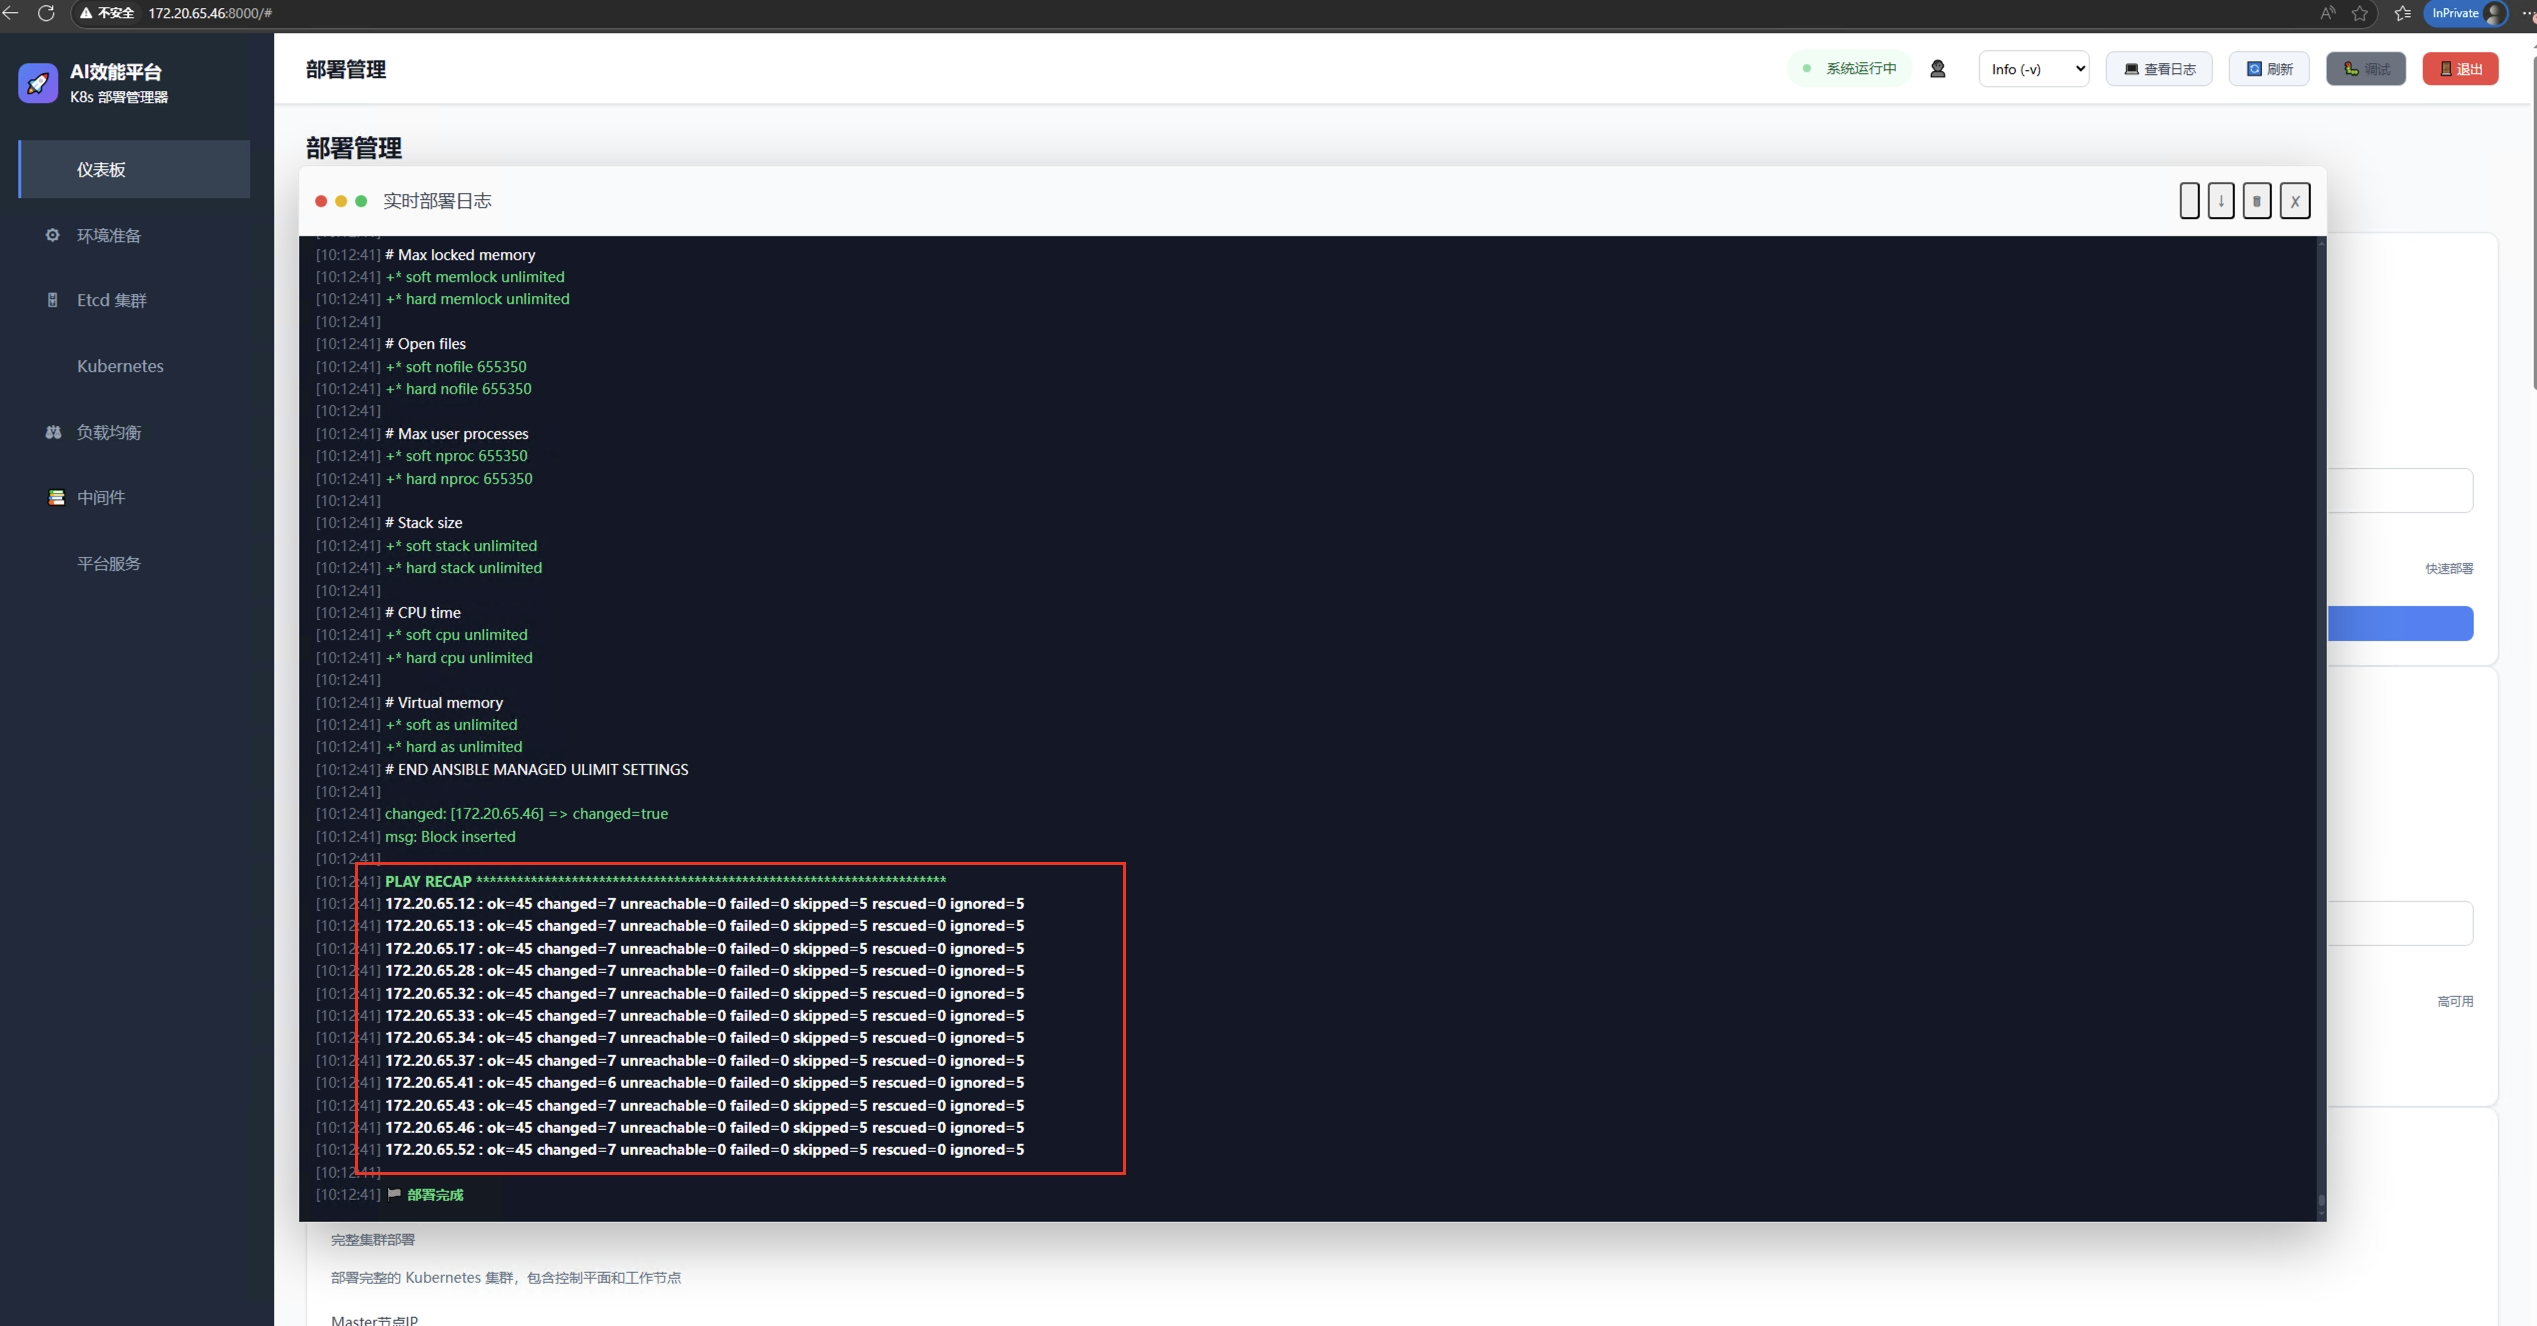The width and height of the screenshot is (2537, 1326).
Task: Open browser favorites list icon
Action: pyautogui.click(x=2403, y=13)
